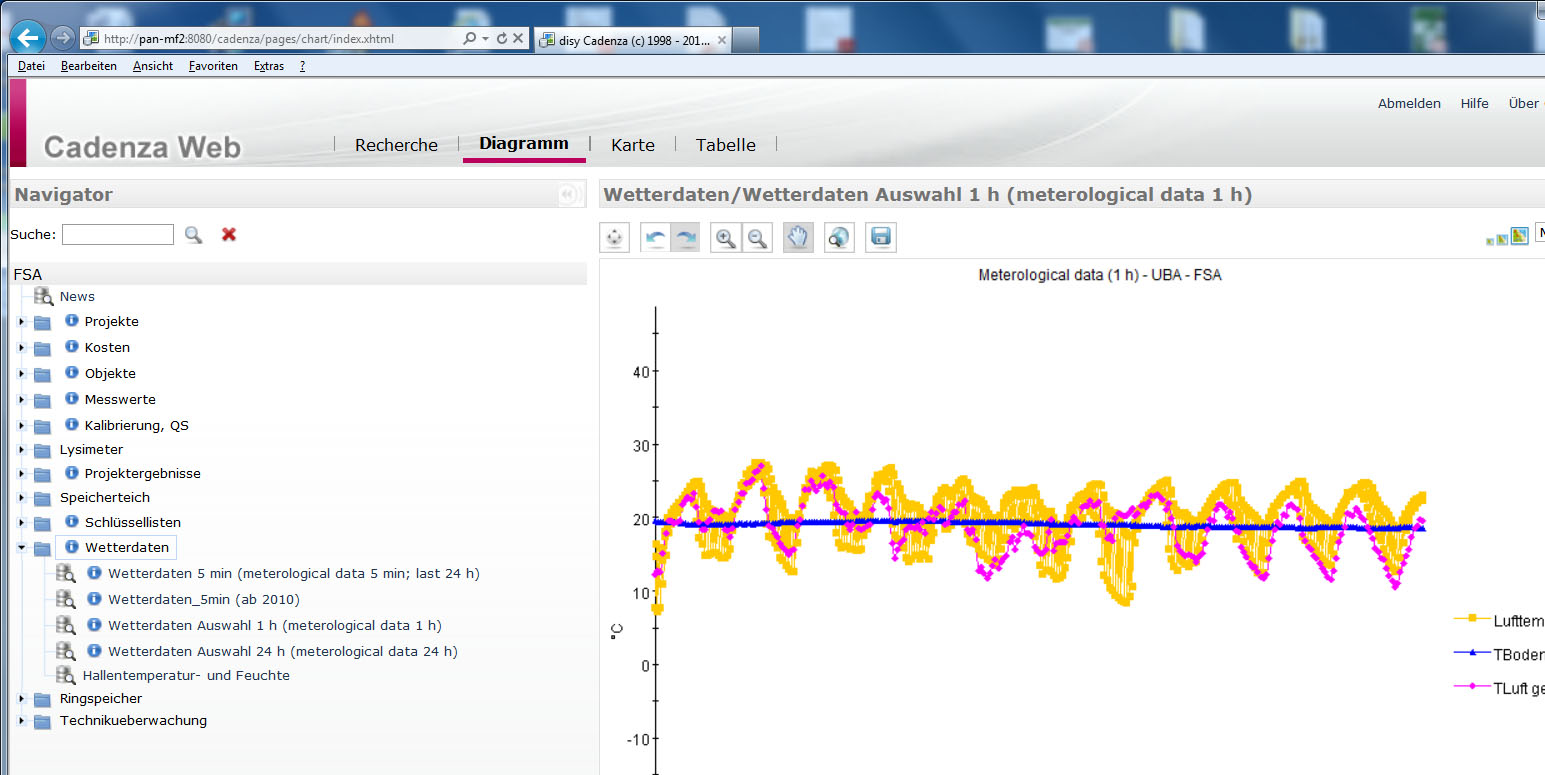Click the undo arrow in chart toolbar
Image resolution: width=1545 pixels, height=775 pixels.
tap(655, 238)
